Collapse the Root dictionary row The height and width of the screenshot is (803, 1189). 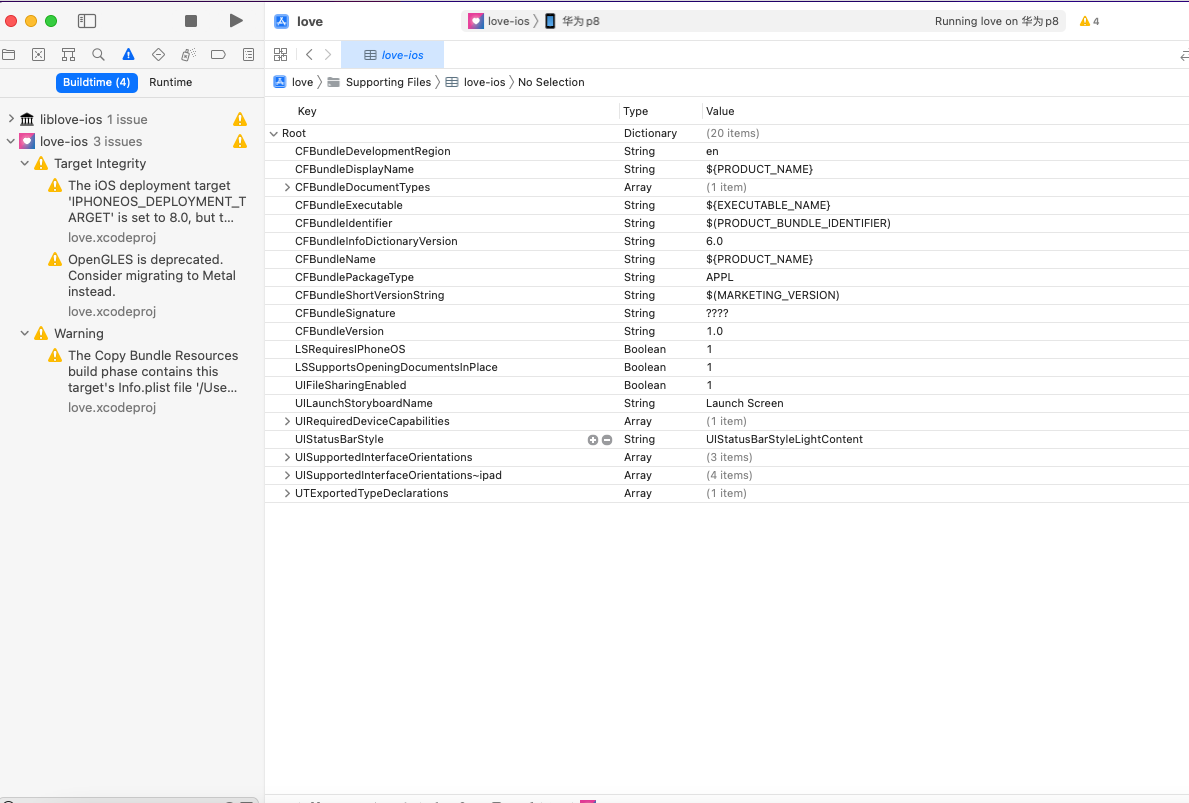click(273, 133)
